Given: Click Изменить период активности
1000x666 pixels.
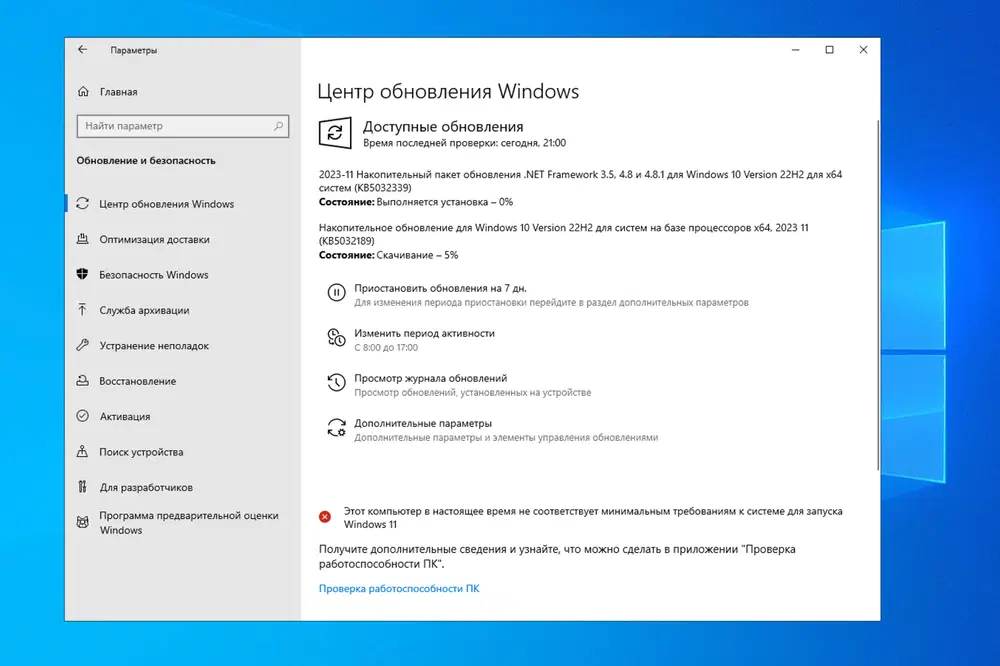Looking at the screenshot, I should [x=424, y=333].
